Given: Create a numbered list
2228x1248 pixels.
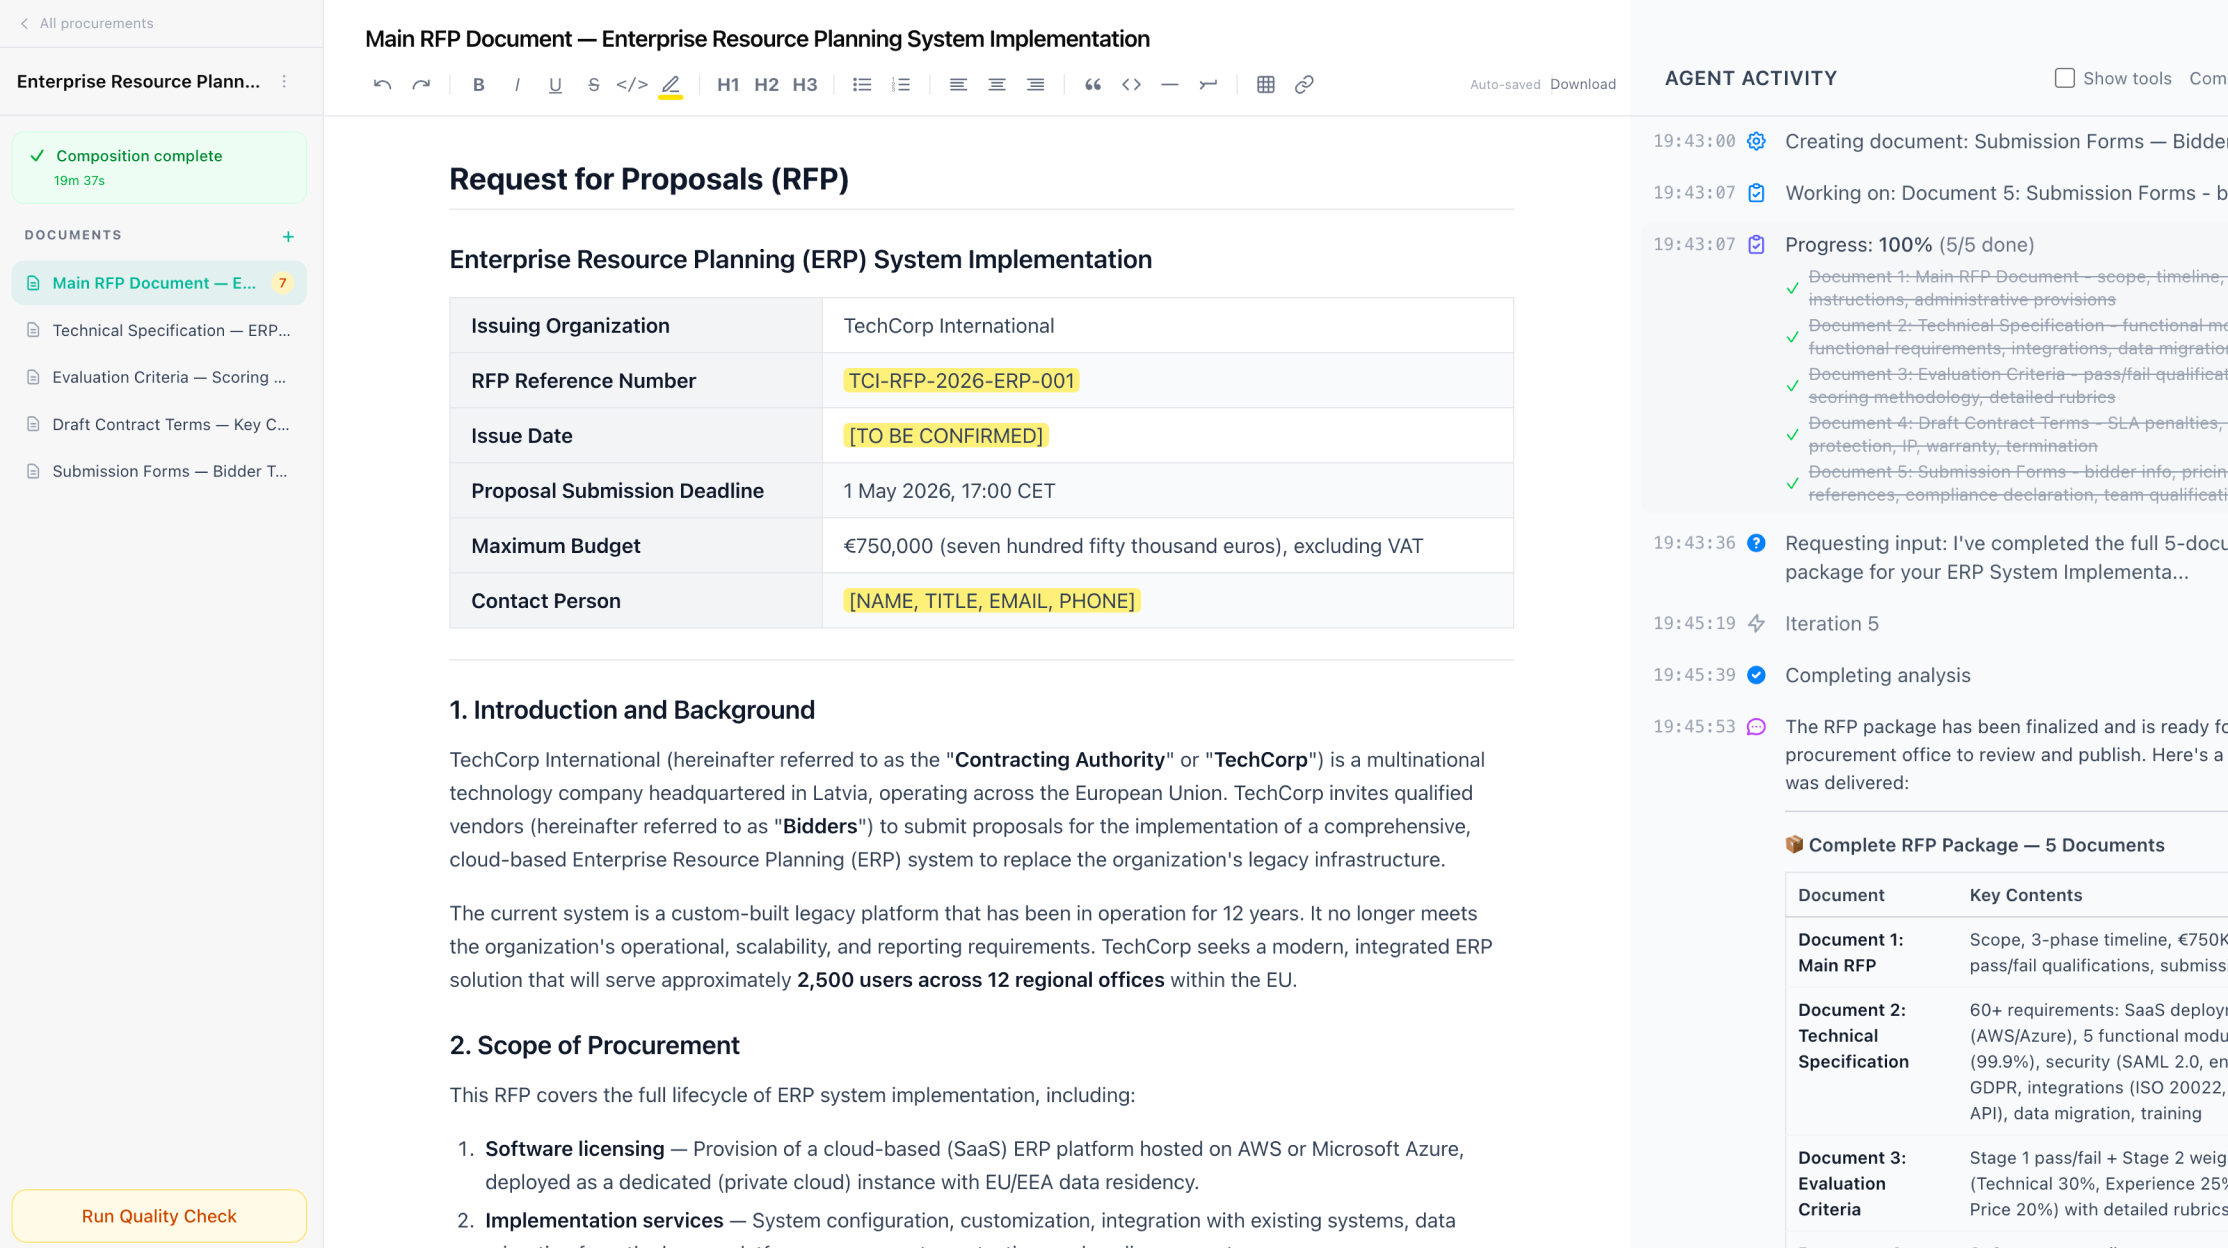Looking at the screenshot, I should click(x=901, y=85).
